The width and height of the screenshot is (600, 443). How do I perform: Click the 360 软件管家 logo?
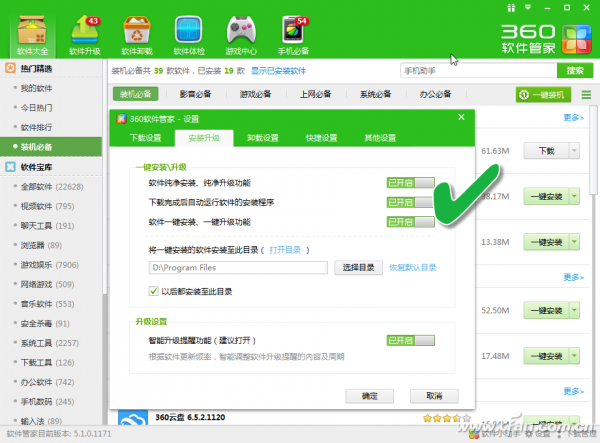point(546,39)
